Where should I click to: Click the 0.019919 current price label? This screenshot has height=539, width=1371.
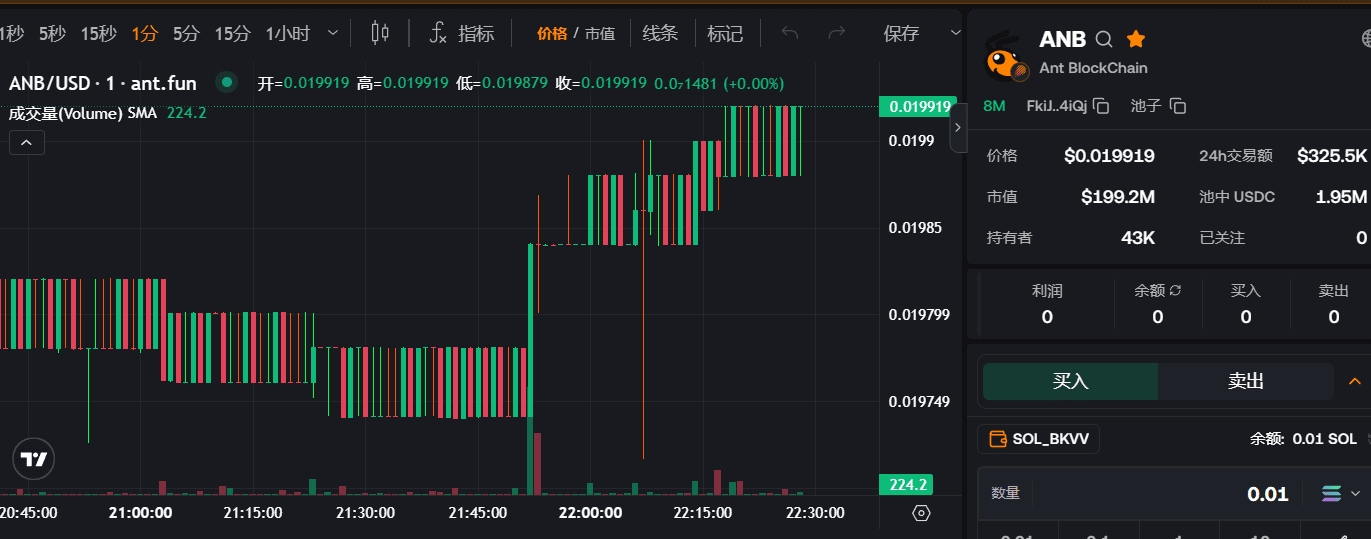tap(918, 106)
